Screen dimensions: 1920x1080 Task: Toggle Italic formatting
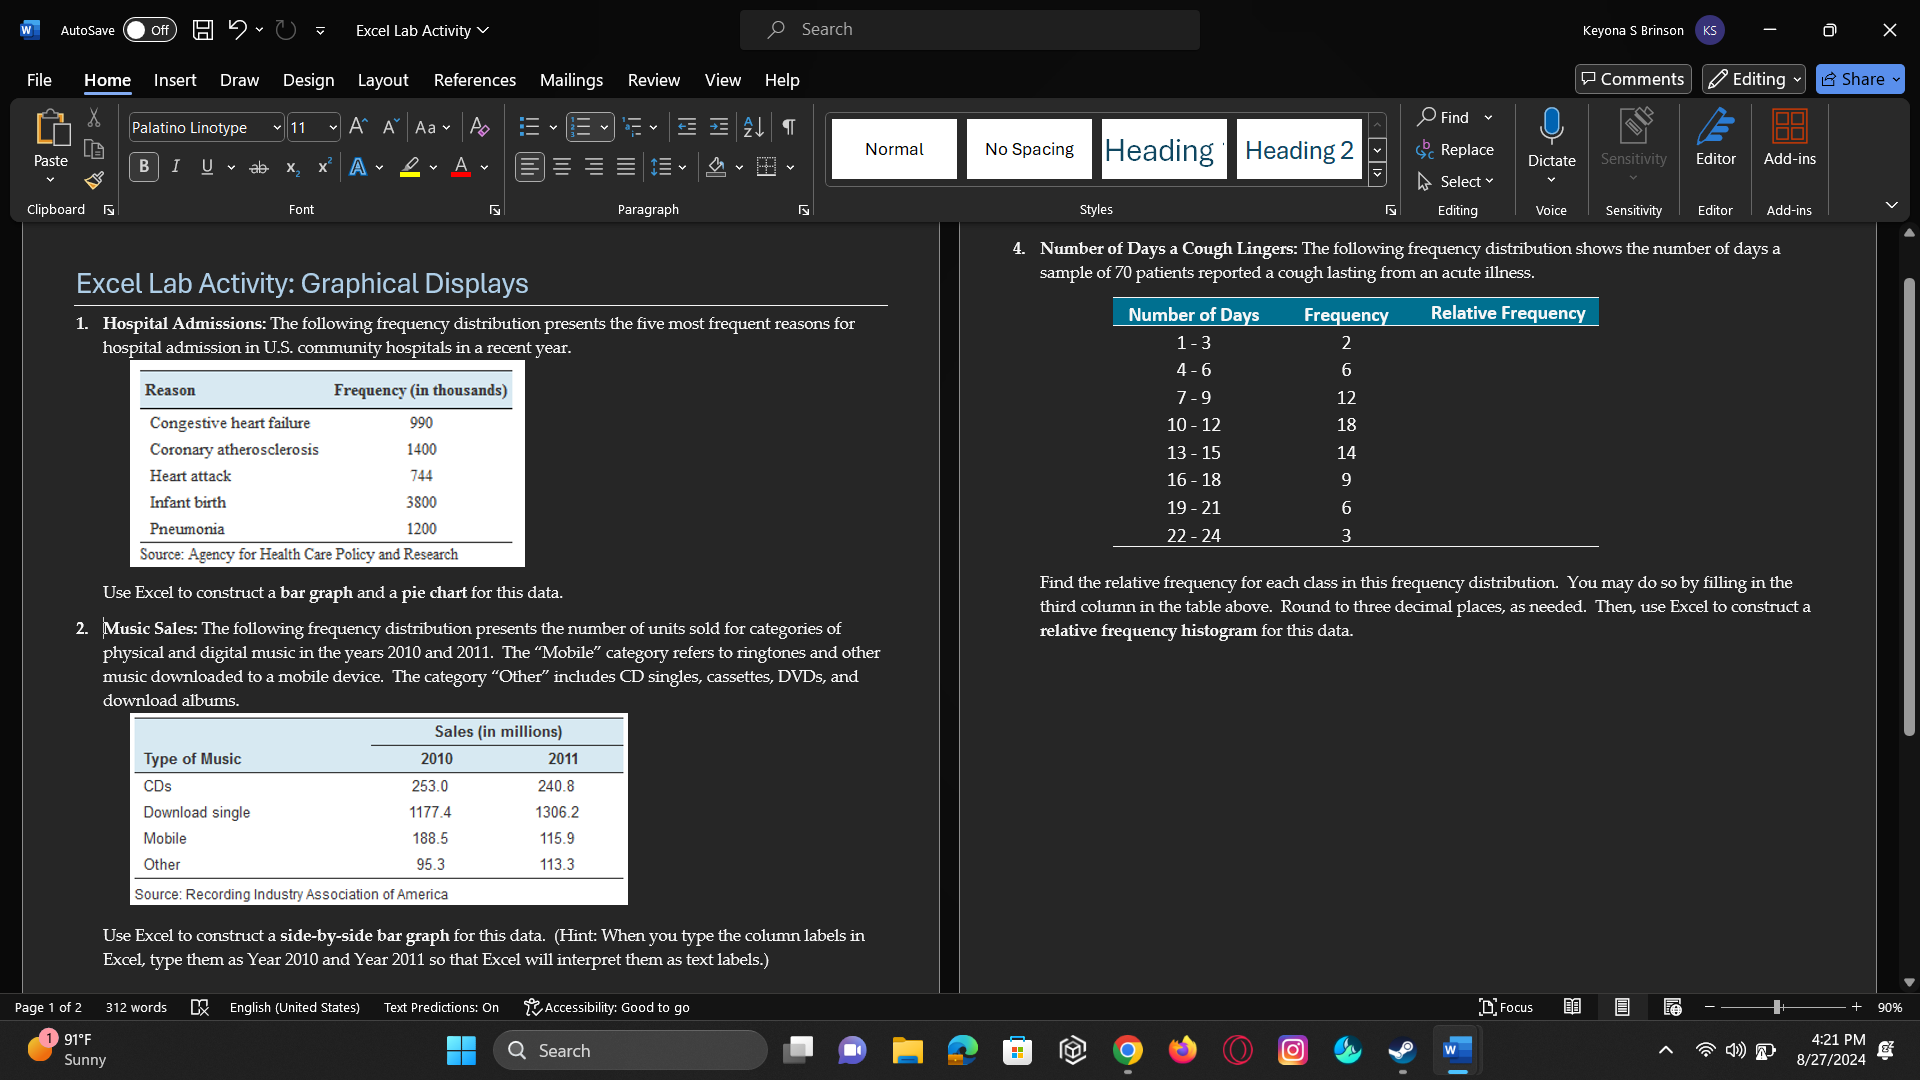pos(176,167)
